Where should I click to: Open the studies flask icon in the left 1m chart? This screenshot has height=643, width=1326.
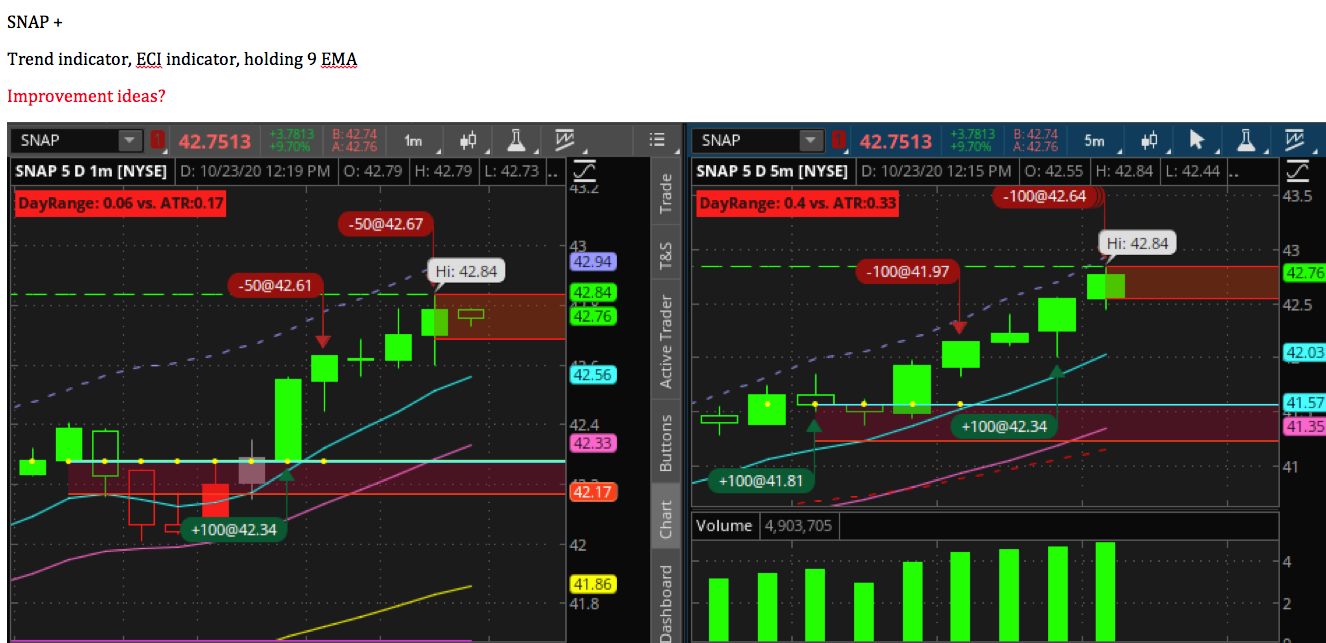517,141
